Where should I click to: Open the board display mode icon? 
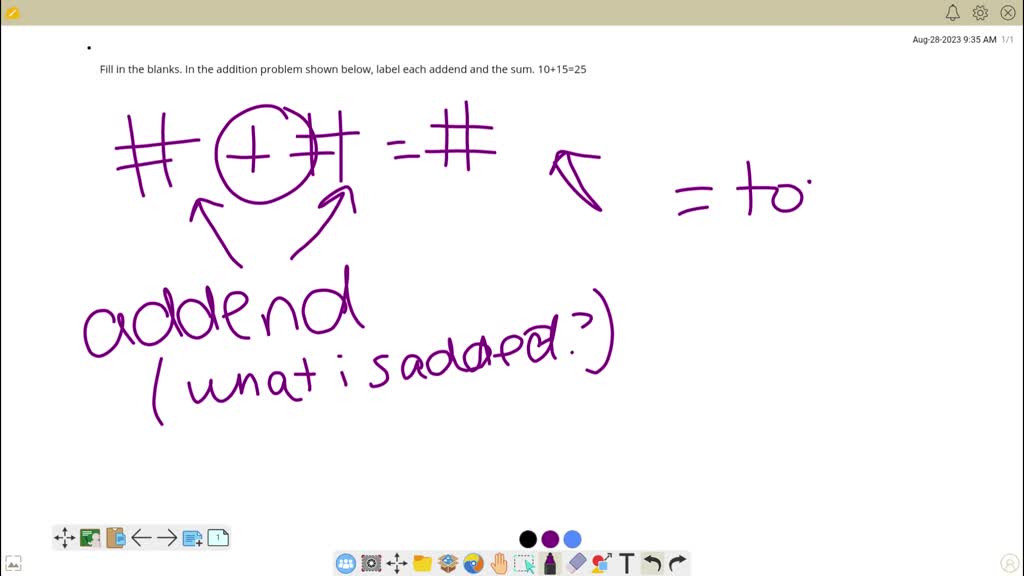coord(89,537)
